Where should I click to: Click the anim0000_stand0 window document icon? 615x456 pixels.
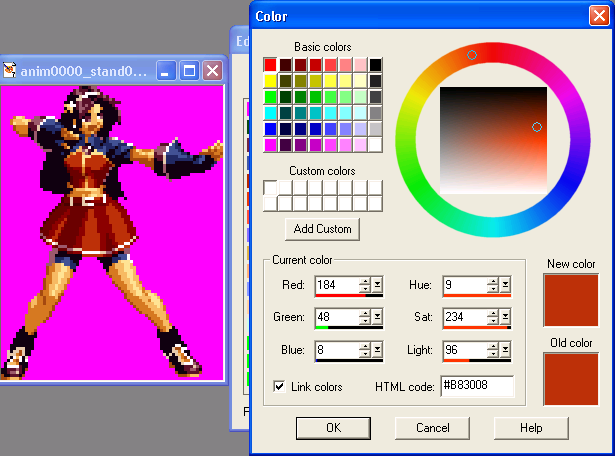click(9, 71)
